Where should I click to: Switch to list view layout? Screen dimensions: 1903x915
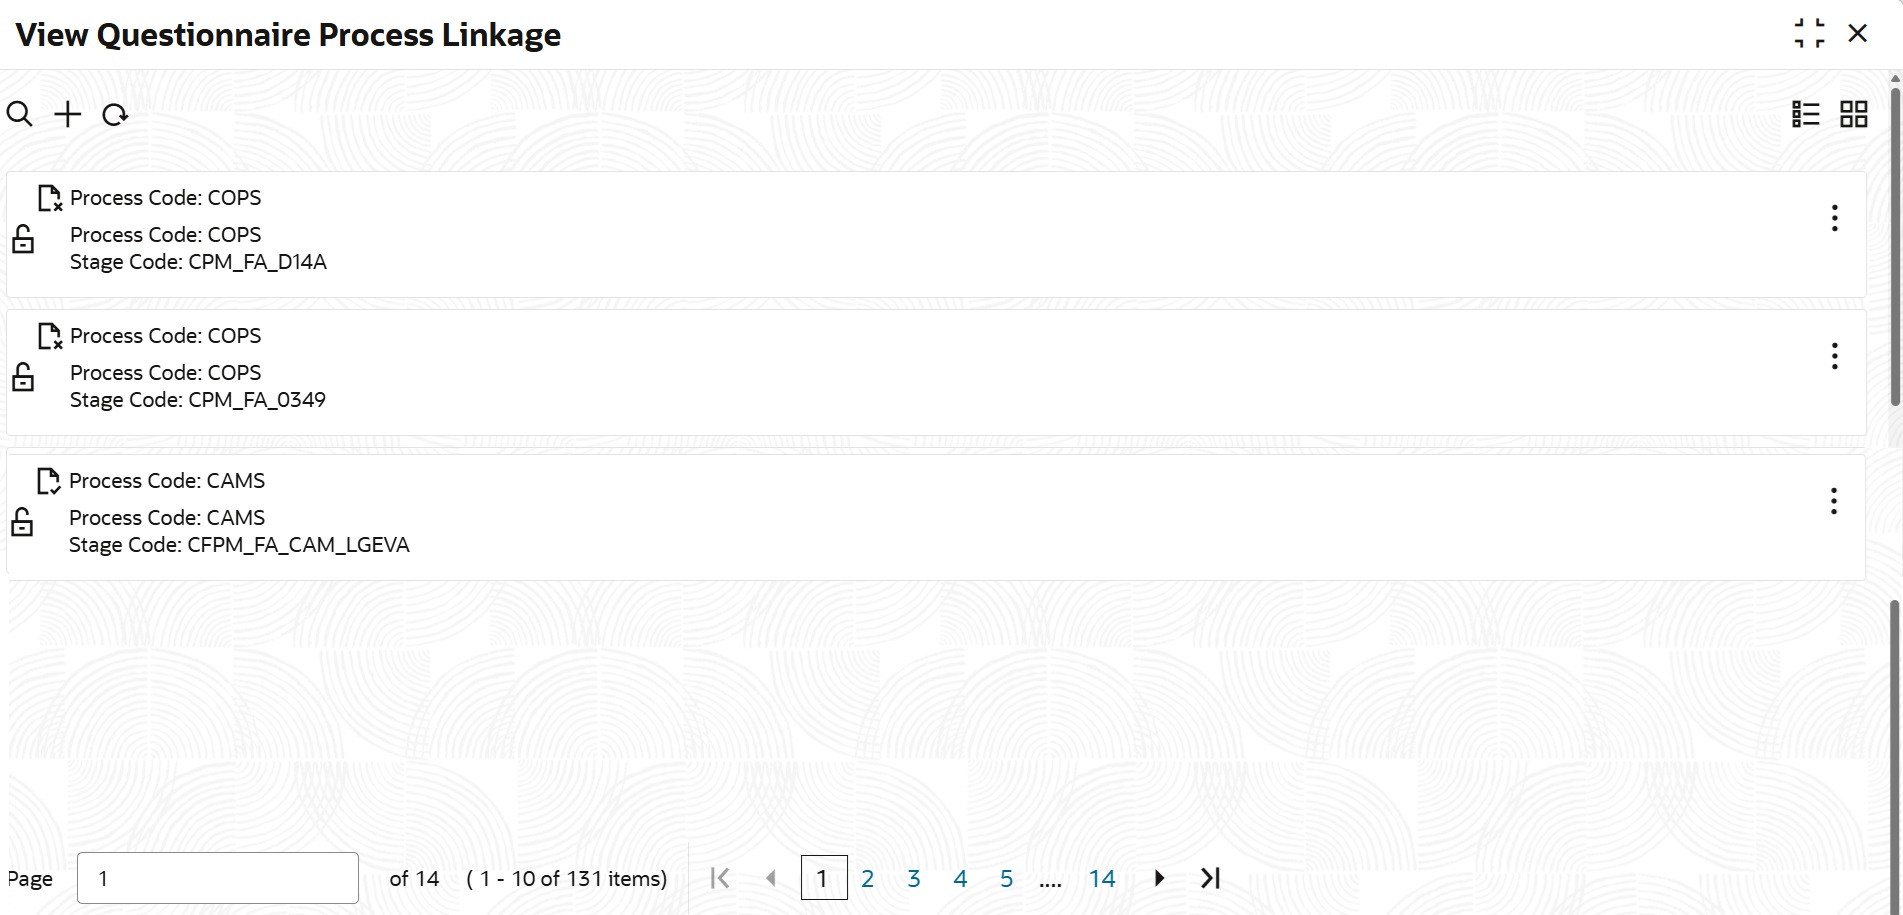1805,114
